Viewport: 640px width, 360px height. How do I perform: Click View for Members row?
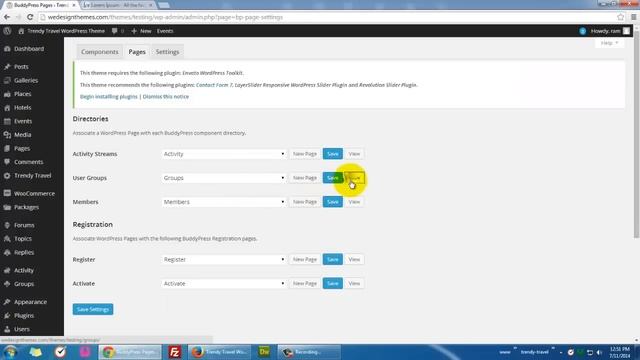[x=354, y=202]
